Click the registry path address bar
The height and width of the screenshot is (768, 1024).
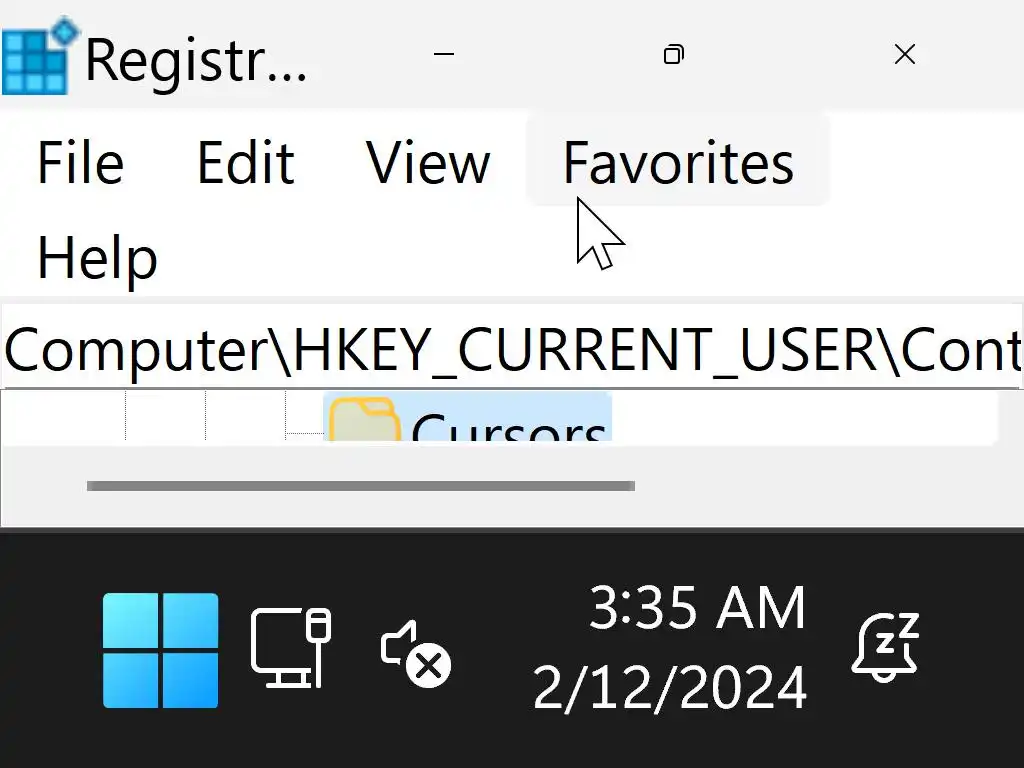[512, 349]
